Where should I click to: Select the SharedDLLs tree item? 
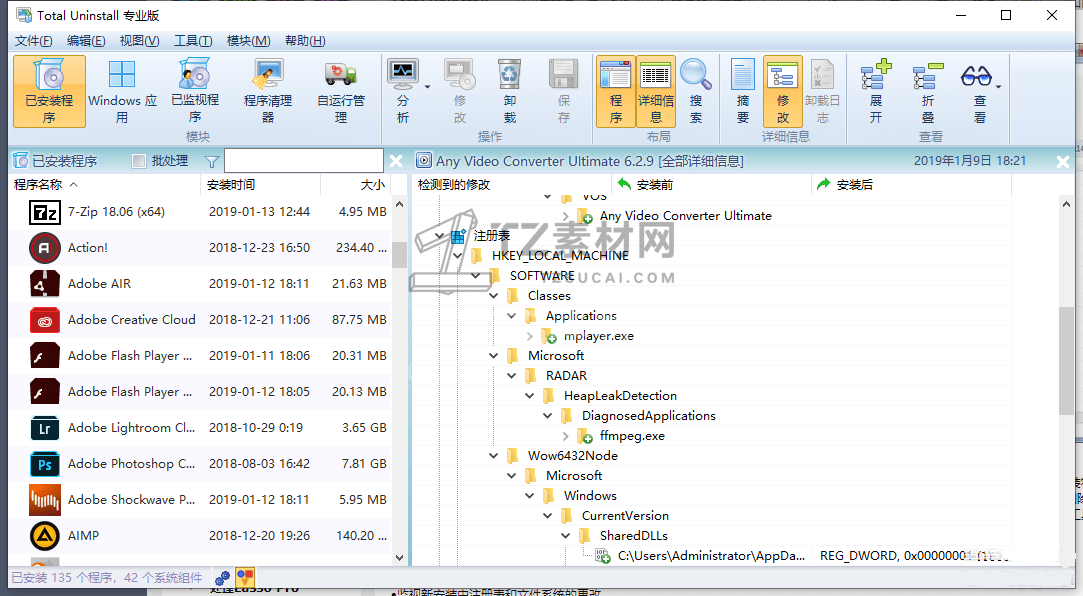pos(633,536)
